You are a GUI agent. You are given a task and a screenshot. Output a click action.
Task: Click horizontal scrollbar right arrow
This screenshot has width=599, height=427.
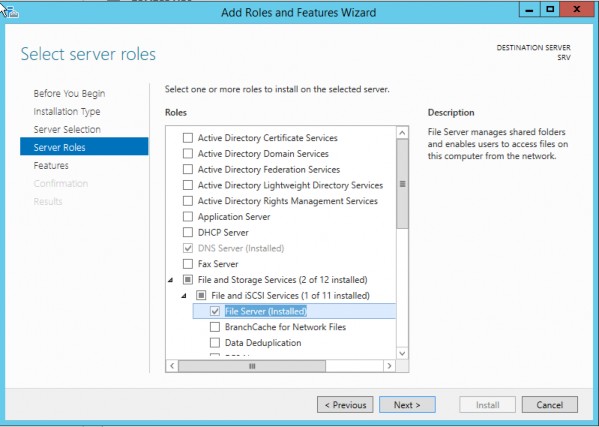point(389,366)
